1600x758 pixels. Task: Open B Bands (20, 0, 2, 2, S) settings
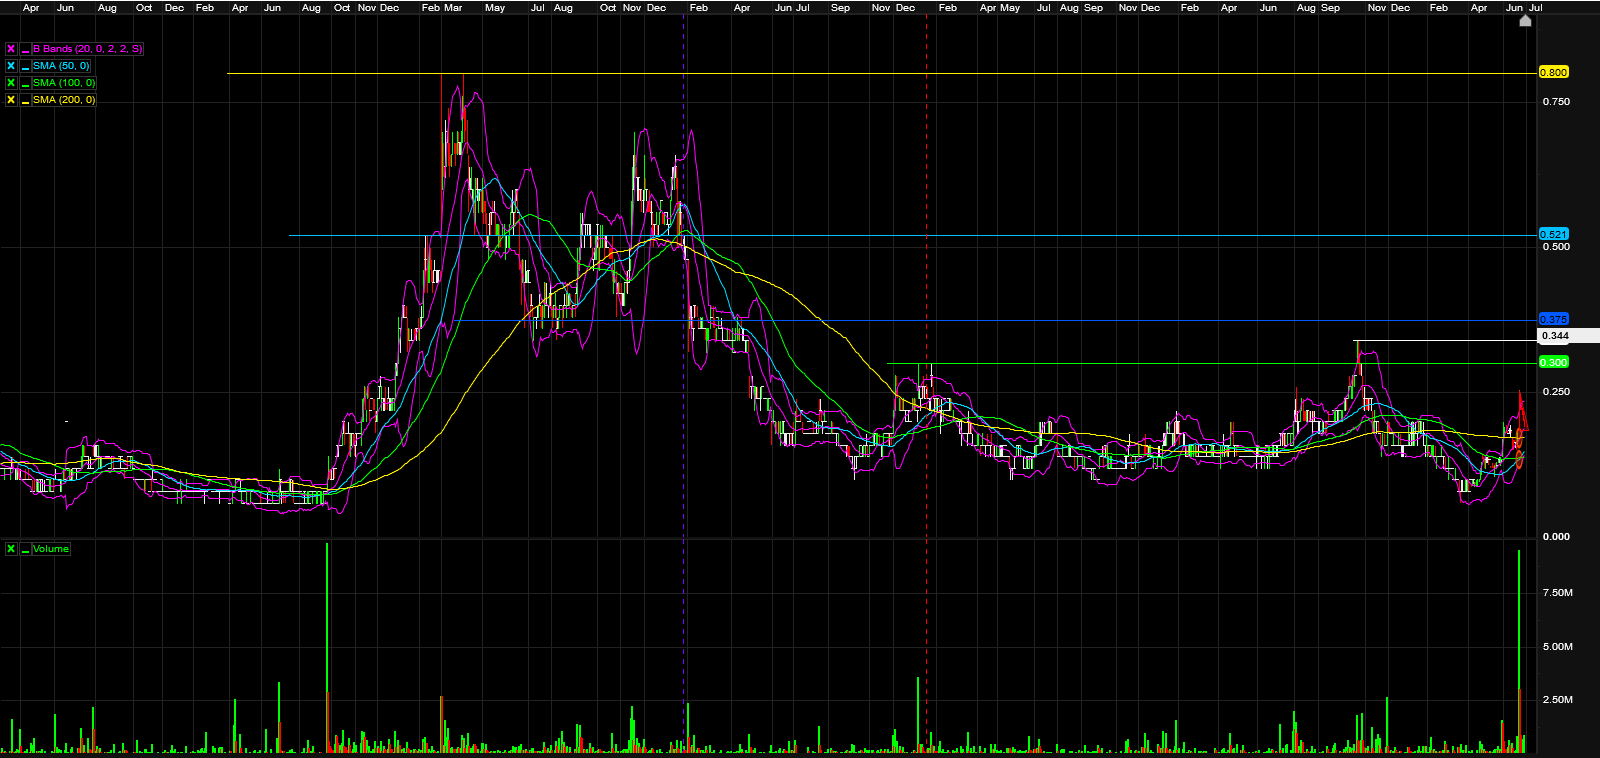(x=88, y=49)
